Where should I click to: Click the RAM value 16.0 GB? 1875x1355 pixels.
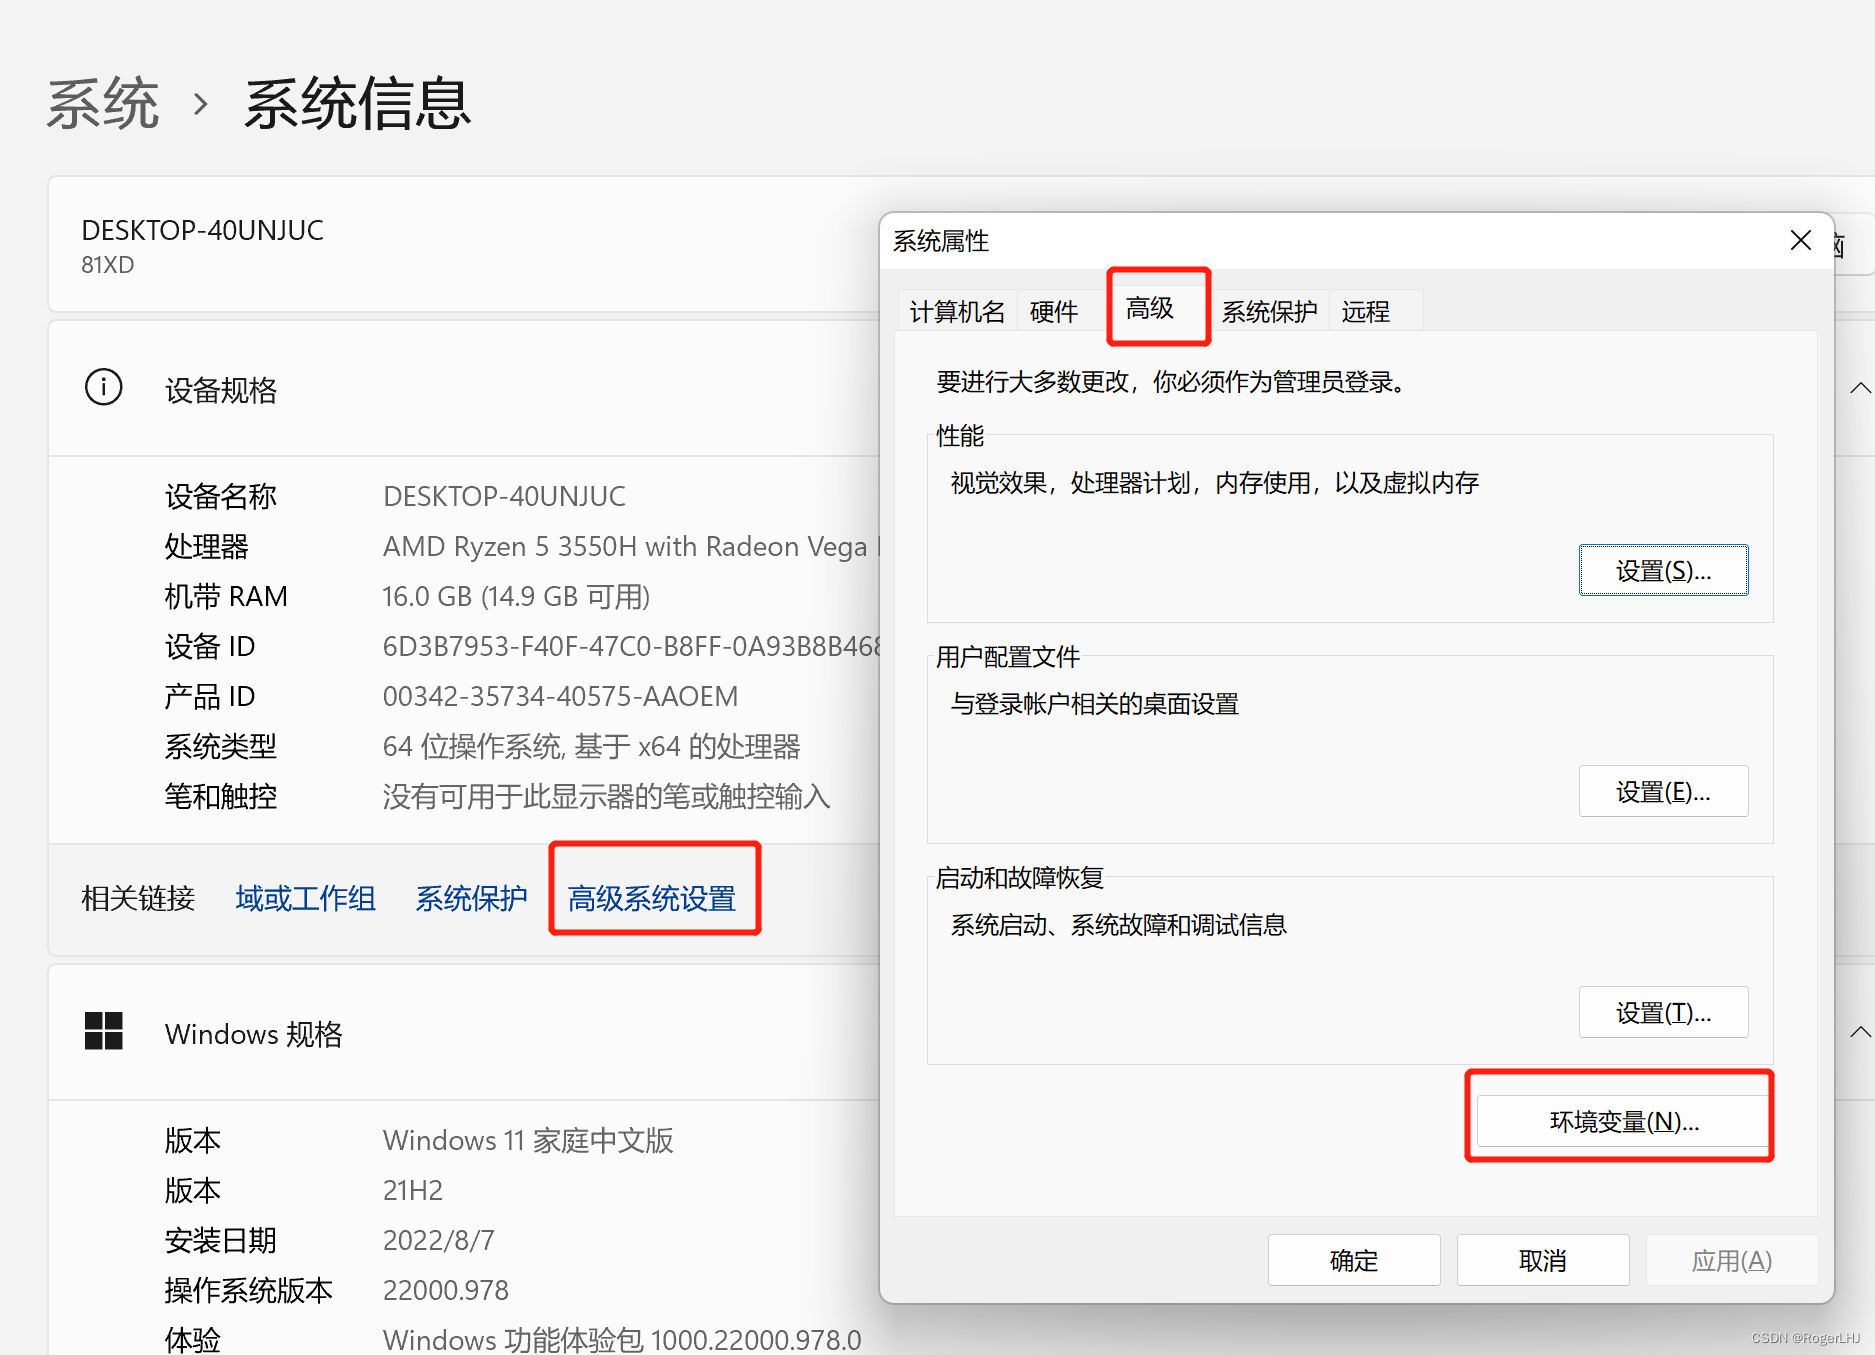click(516, 596)
